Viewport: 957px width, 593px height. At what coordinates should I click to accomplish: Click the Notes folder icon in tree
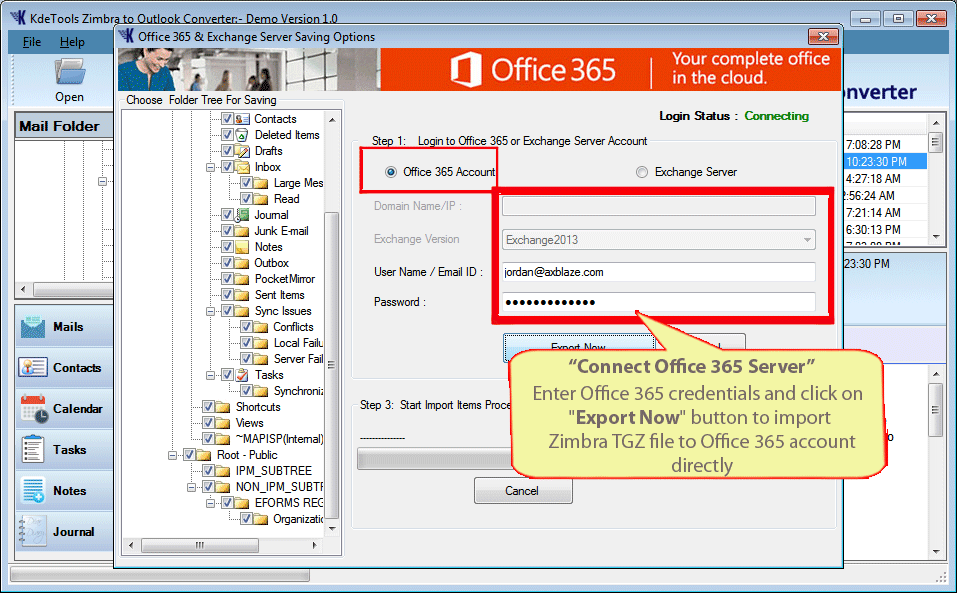click(242, 247)
